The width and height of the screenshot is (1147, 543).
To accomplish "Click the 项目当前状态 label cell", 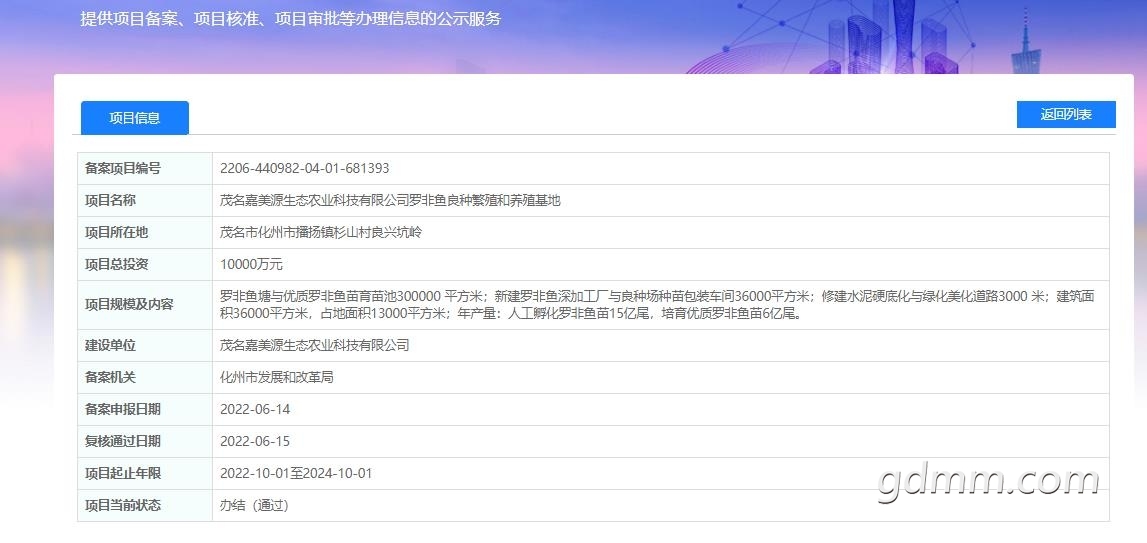I will click(145, 506).
